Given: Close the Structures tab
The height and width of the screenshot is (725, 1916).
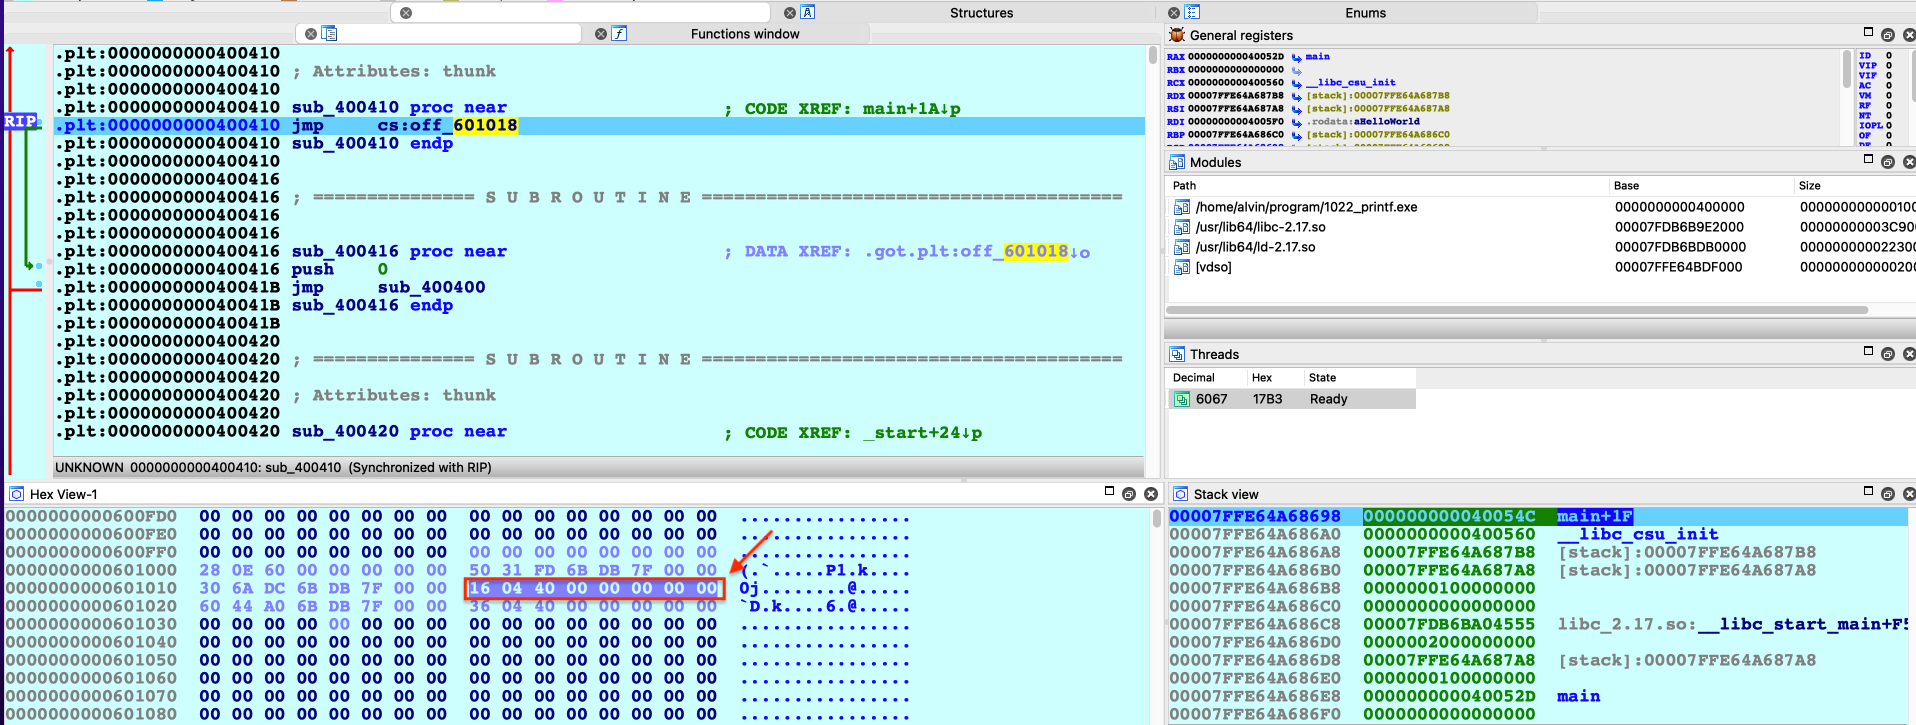Looking at the screenshot, I should [790, 13].
